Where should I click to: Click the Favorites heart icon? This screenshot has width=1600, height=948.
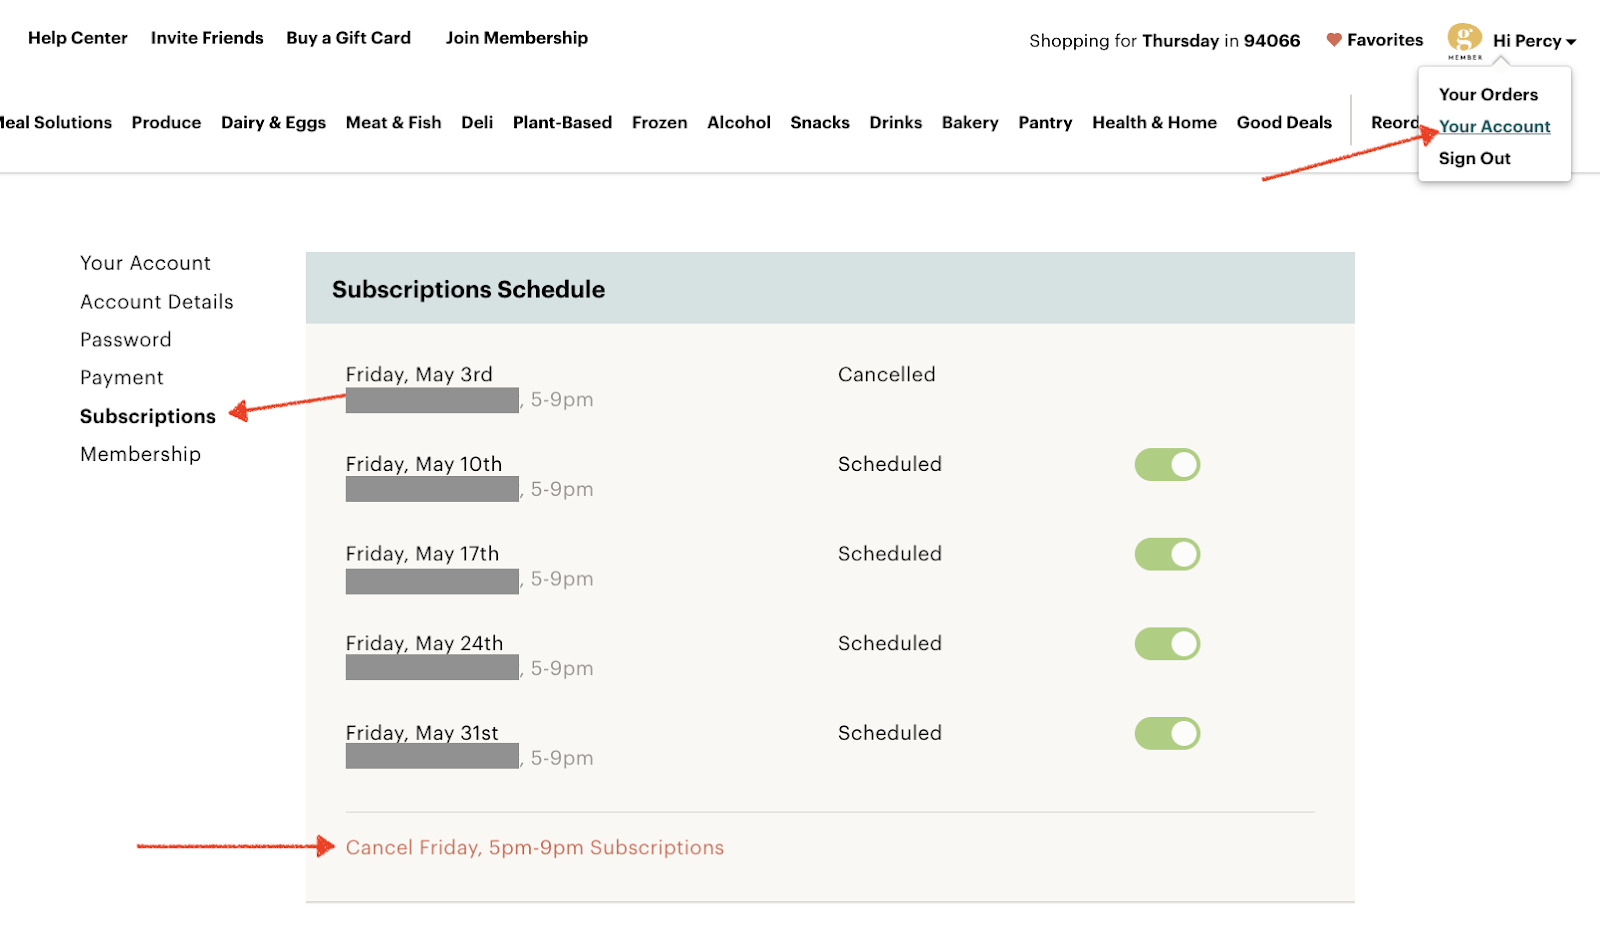pos(1333,40)
